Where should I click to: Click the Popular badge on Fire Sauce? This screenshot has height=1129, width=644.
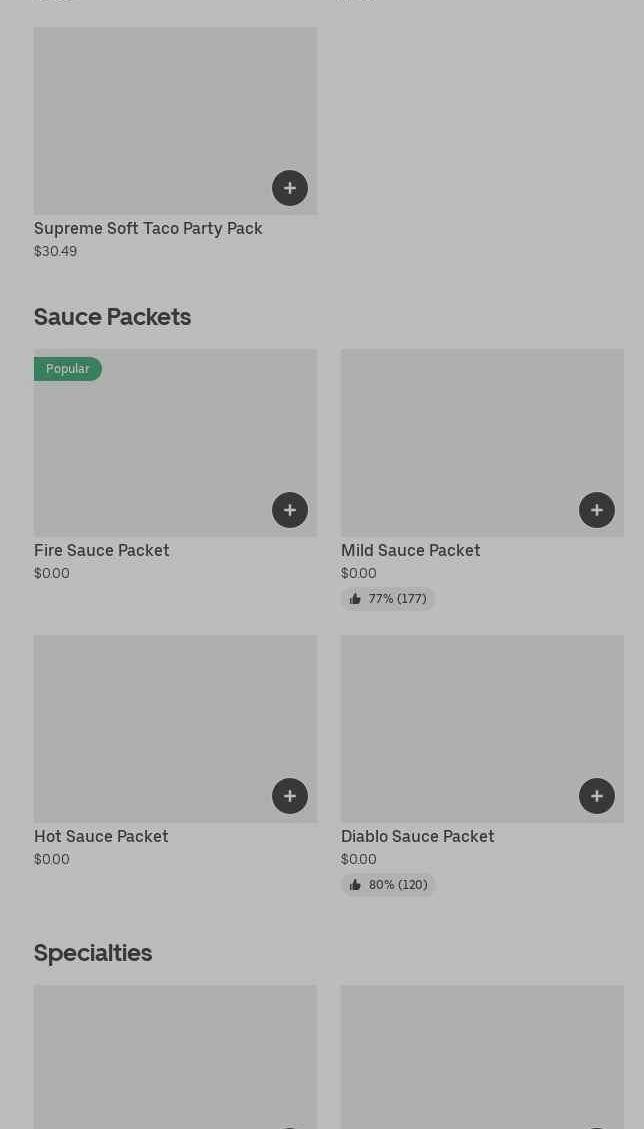tap(68, 369)
